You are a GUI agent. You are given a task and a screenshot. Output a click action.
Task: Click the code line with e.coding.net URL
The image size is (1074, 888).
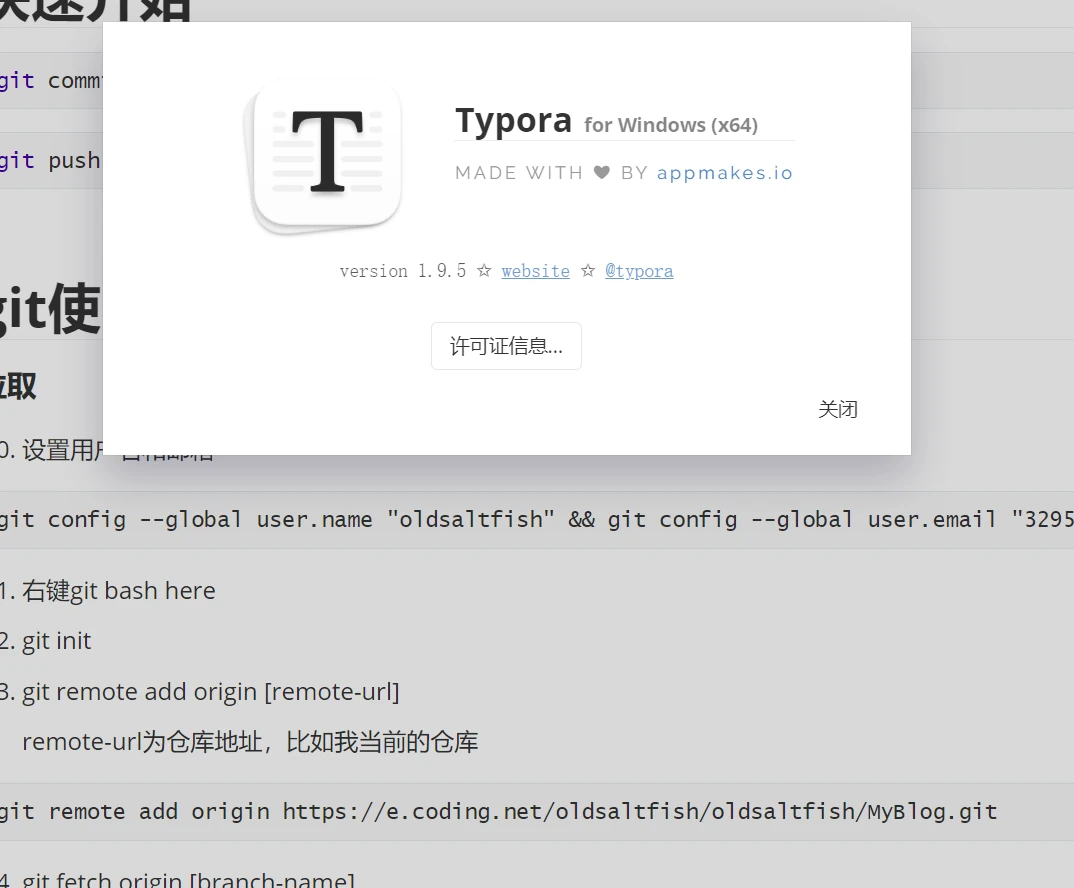pos(537,812)
